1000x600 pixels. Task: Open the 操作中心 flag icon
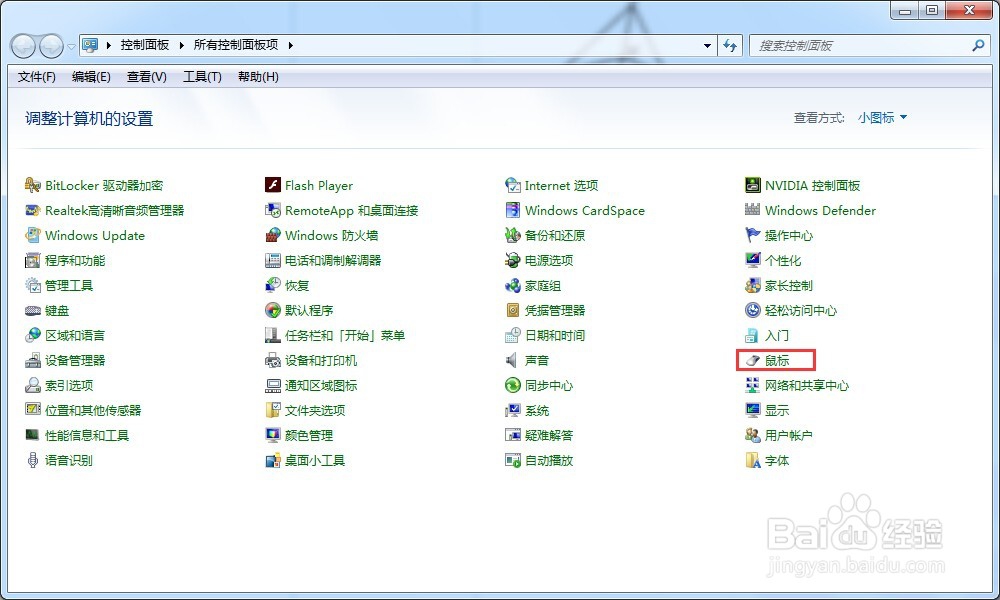click(753, 235)
